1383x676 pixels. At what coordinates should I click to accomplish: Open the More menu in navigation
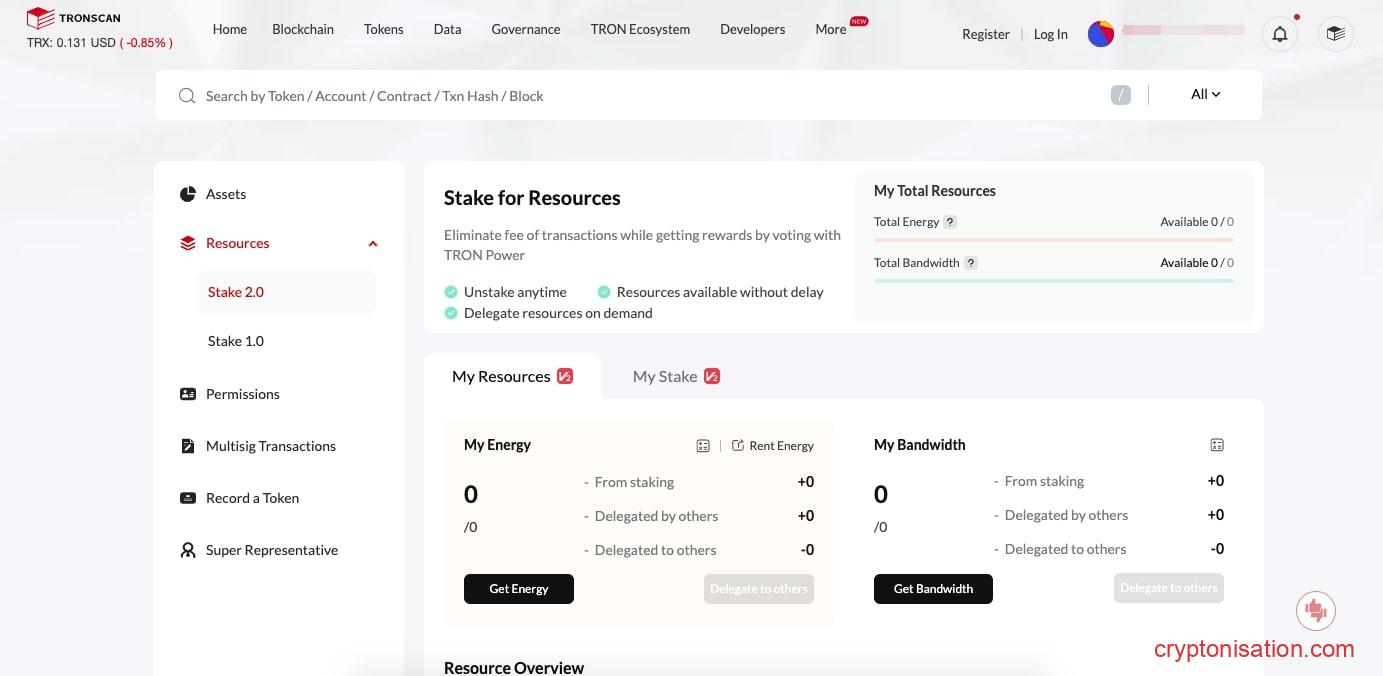[830, 29]
